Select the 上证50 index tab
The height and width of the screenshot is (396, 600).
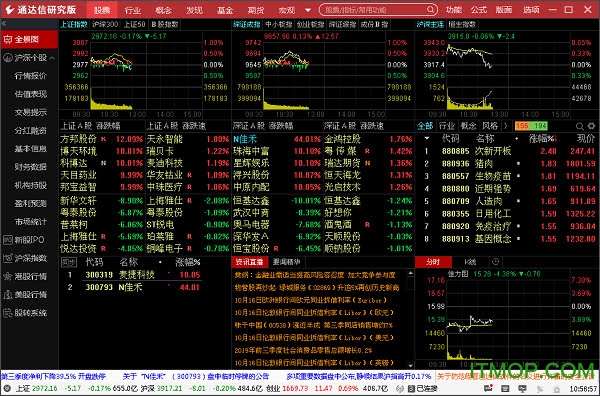click(134, 24)
